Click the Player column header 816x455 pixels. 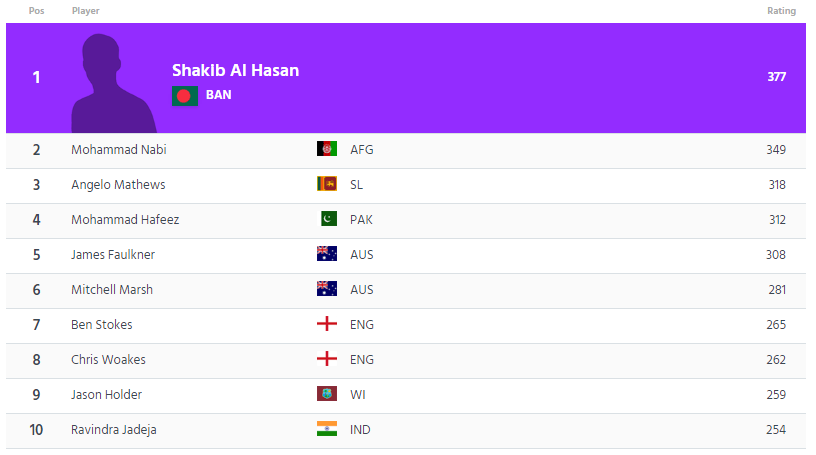pos(85,11)
